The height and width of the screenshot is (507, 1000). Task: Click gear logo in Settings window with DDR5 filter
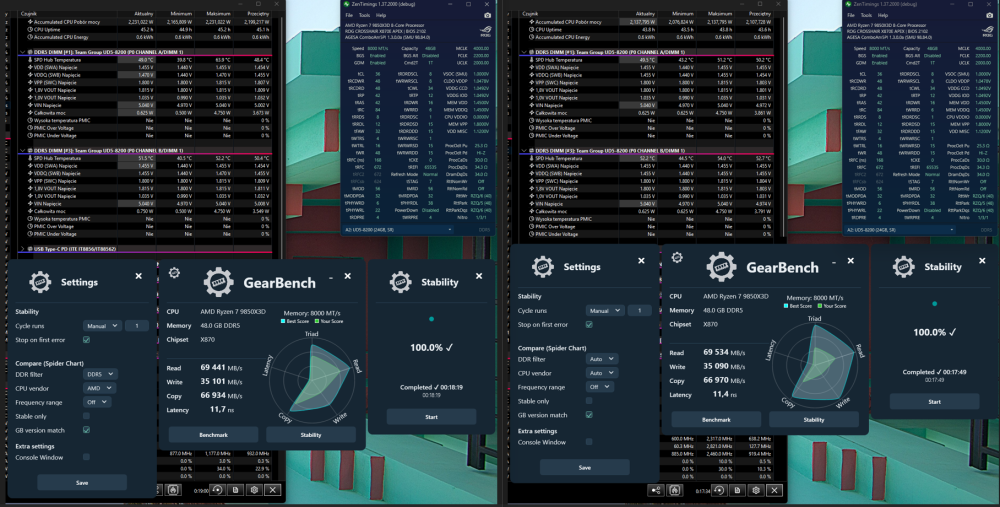[40, 282]
